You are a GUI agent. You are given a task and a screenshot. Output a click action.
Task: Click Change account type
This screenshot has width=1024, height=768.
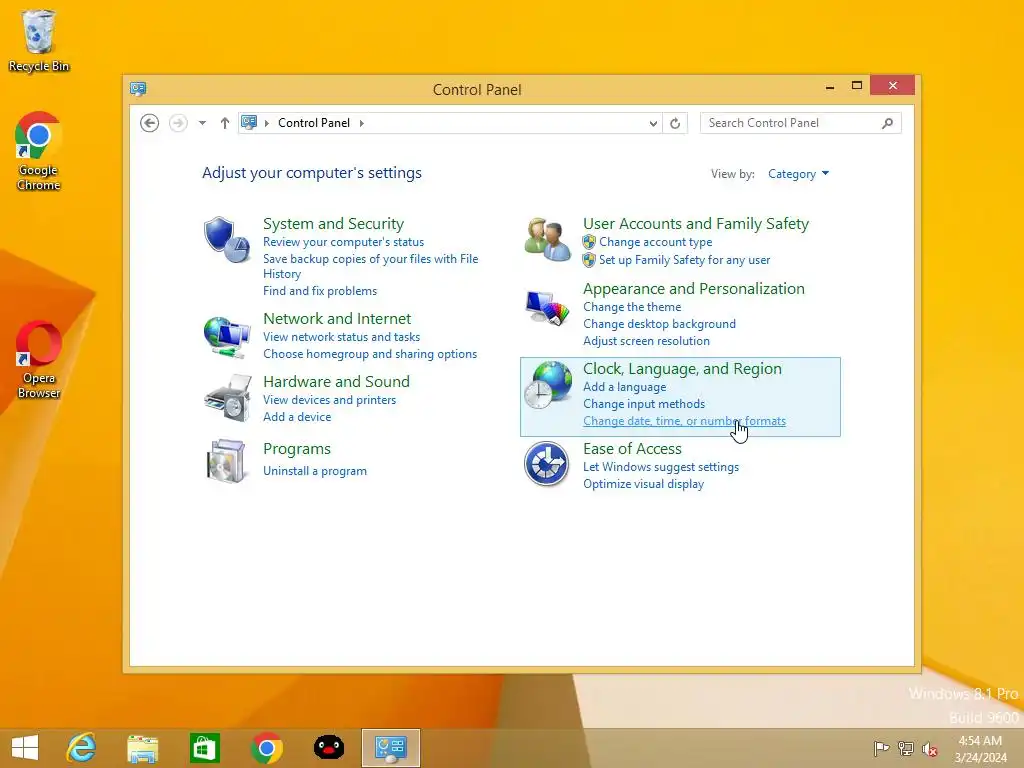(x=656, y=242)
